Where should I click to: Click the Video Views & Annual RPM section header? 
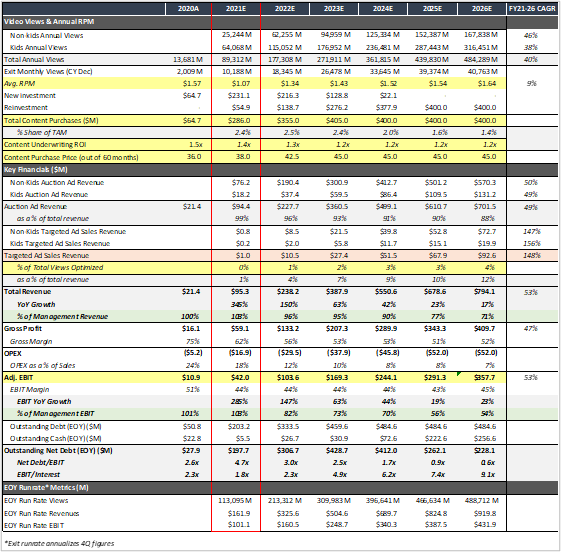[x=49, y=22]
